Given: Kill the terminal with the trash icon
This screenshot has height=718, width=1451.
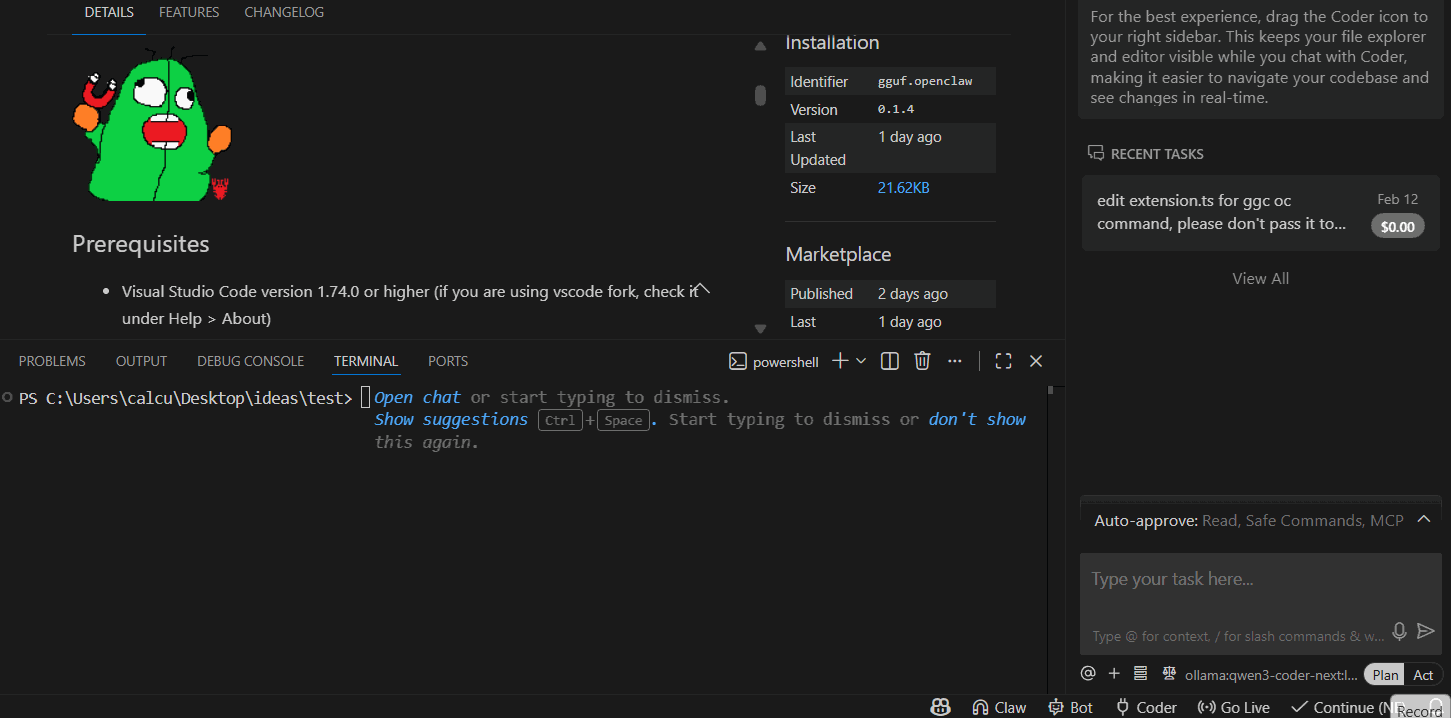Looking at the screenshot, I should pyautogui.click(x=923, y=361).
